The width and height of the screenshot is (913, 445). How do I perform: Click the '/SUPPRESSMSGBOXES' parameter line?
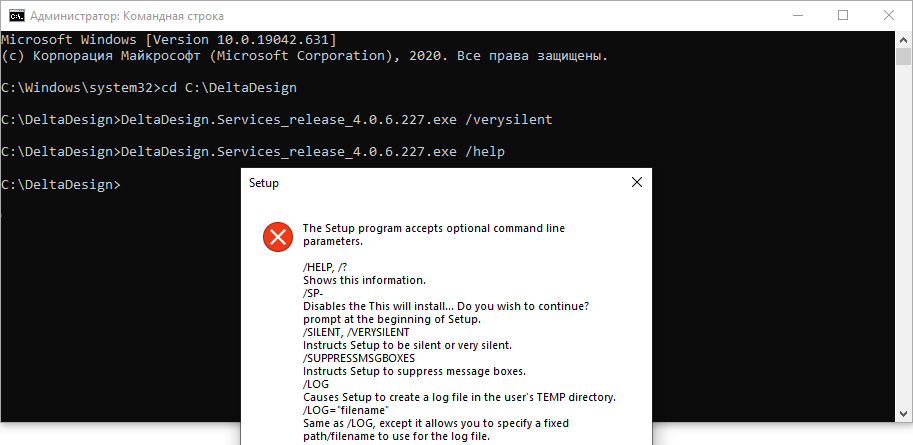point(359,358)
